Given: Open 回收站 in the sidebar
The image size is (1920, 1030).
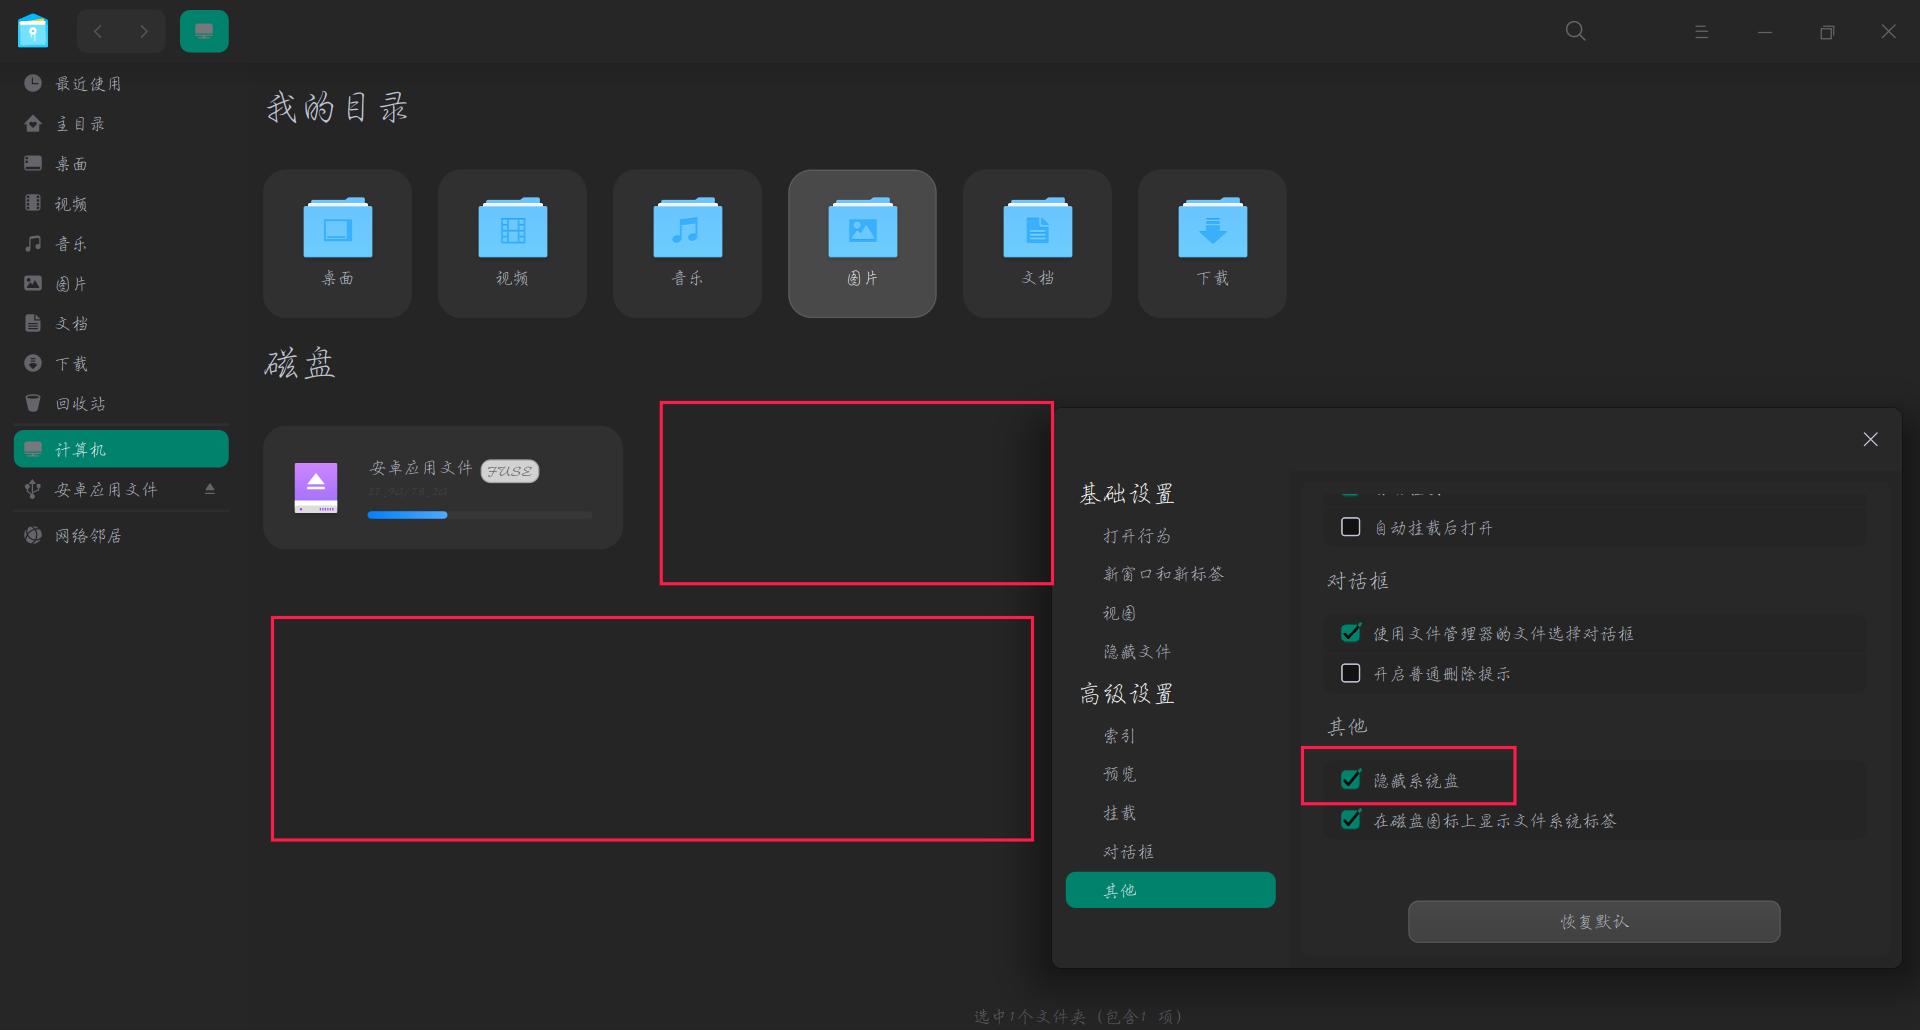Looking at the screenshot, I should (121, 404).
